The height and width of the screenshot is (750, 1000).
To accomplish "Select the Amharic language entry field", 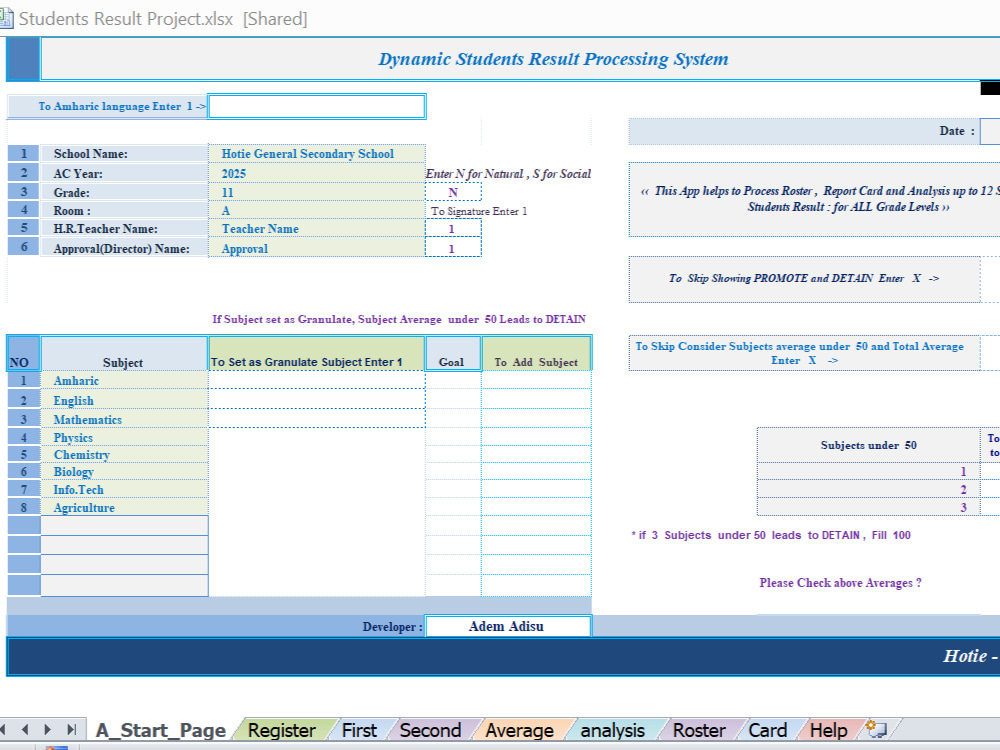I will (317, 107).
